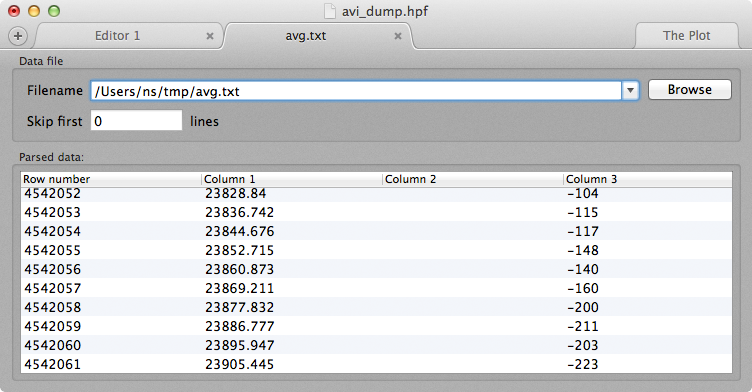Click the value 23852.715 in Column 1

click(239, 250)
